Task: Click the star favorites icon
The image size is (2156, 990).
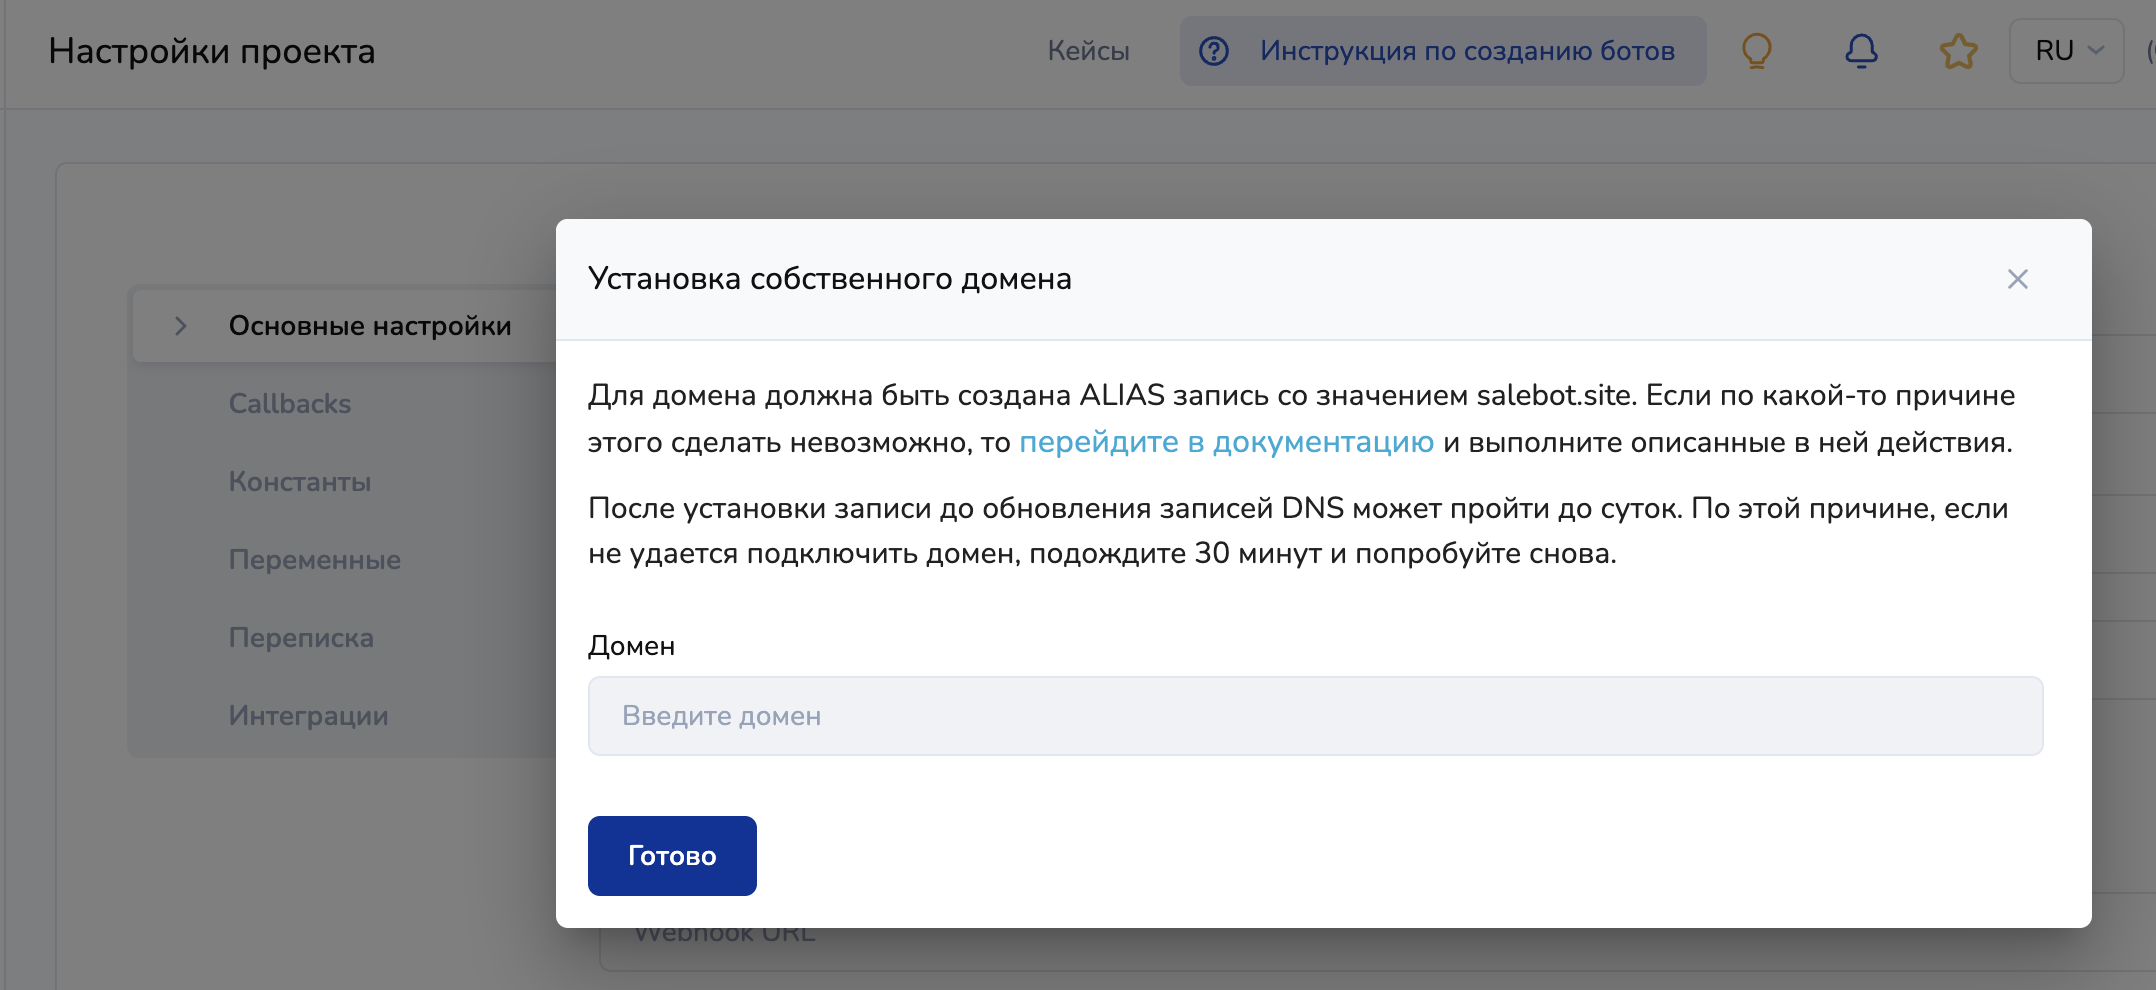Action: click(x=1958, y=51)
